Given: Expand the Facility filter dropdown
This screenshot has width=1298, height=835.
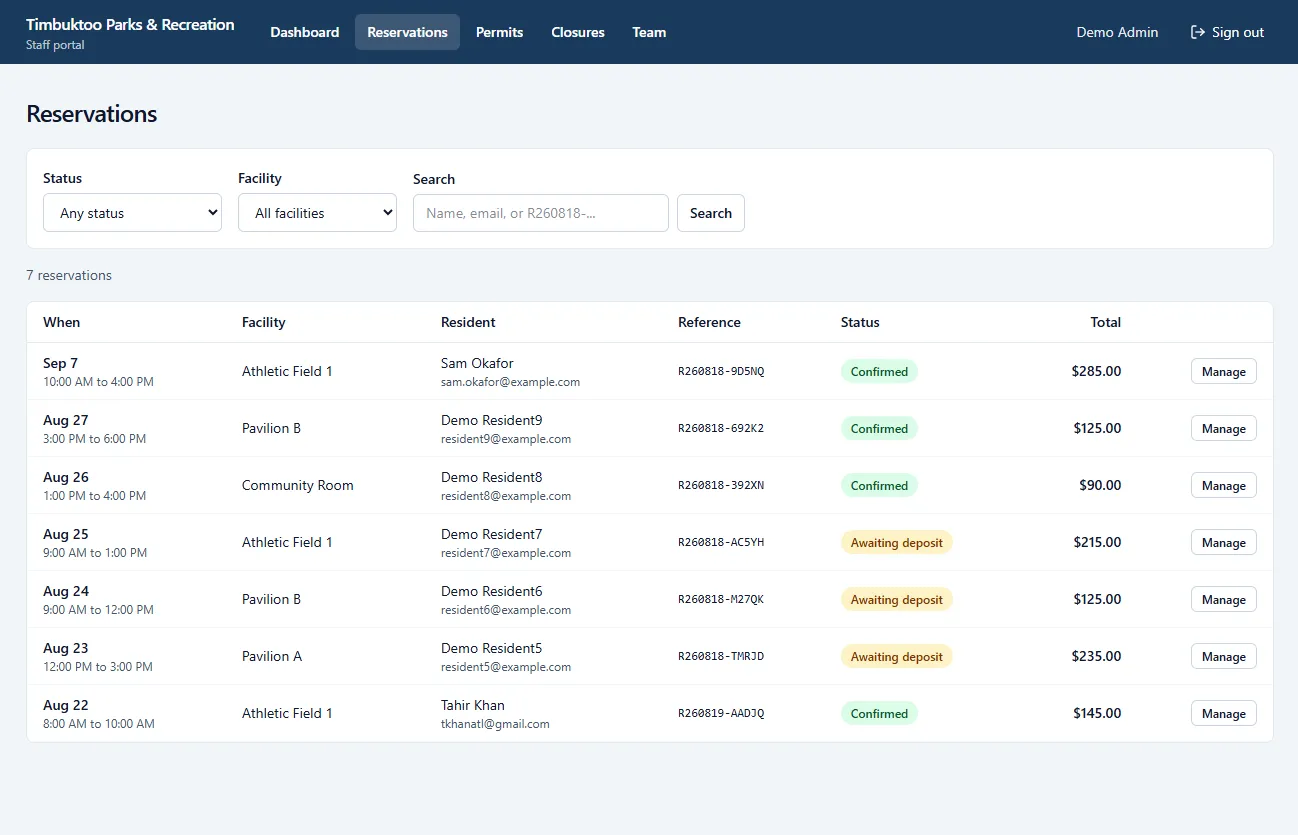Looking at the screenshot, I should (317, 213).
